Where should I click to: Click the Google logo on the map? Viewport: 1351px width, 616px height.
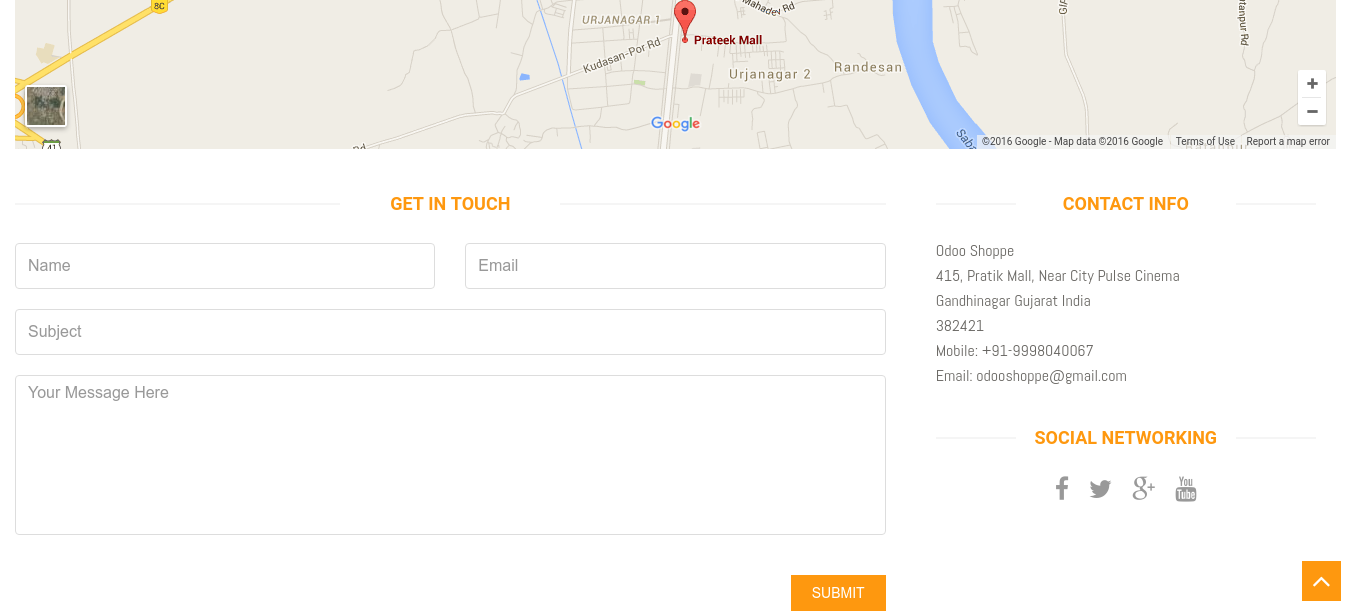point(675,124)
